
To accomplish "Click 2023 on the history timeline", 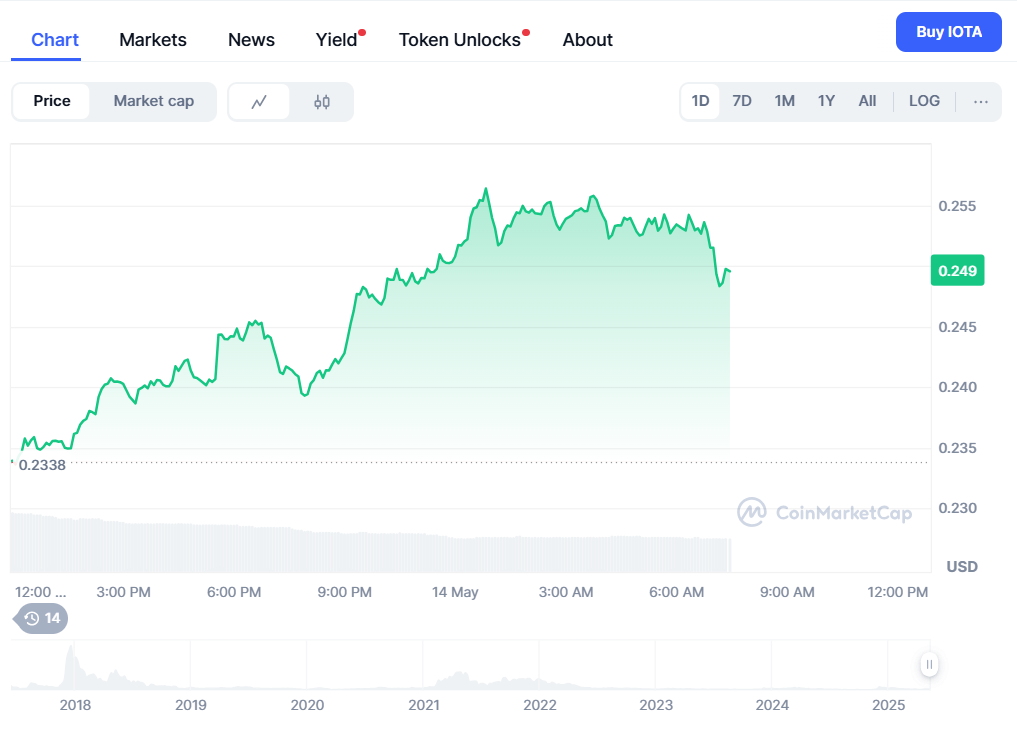I will pyautogui.click(x=656, y=705).
